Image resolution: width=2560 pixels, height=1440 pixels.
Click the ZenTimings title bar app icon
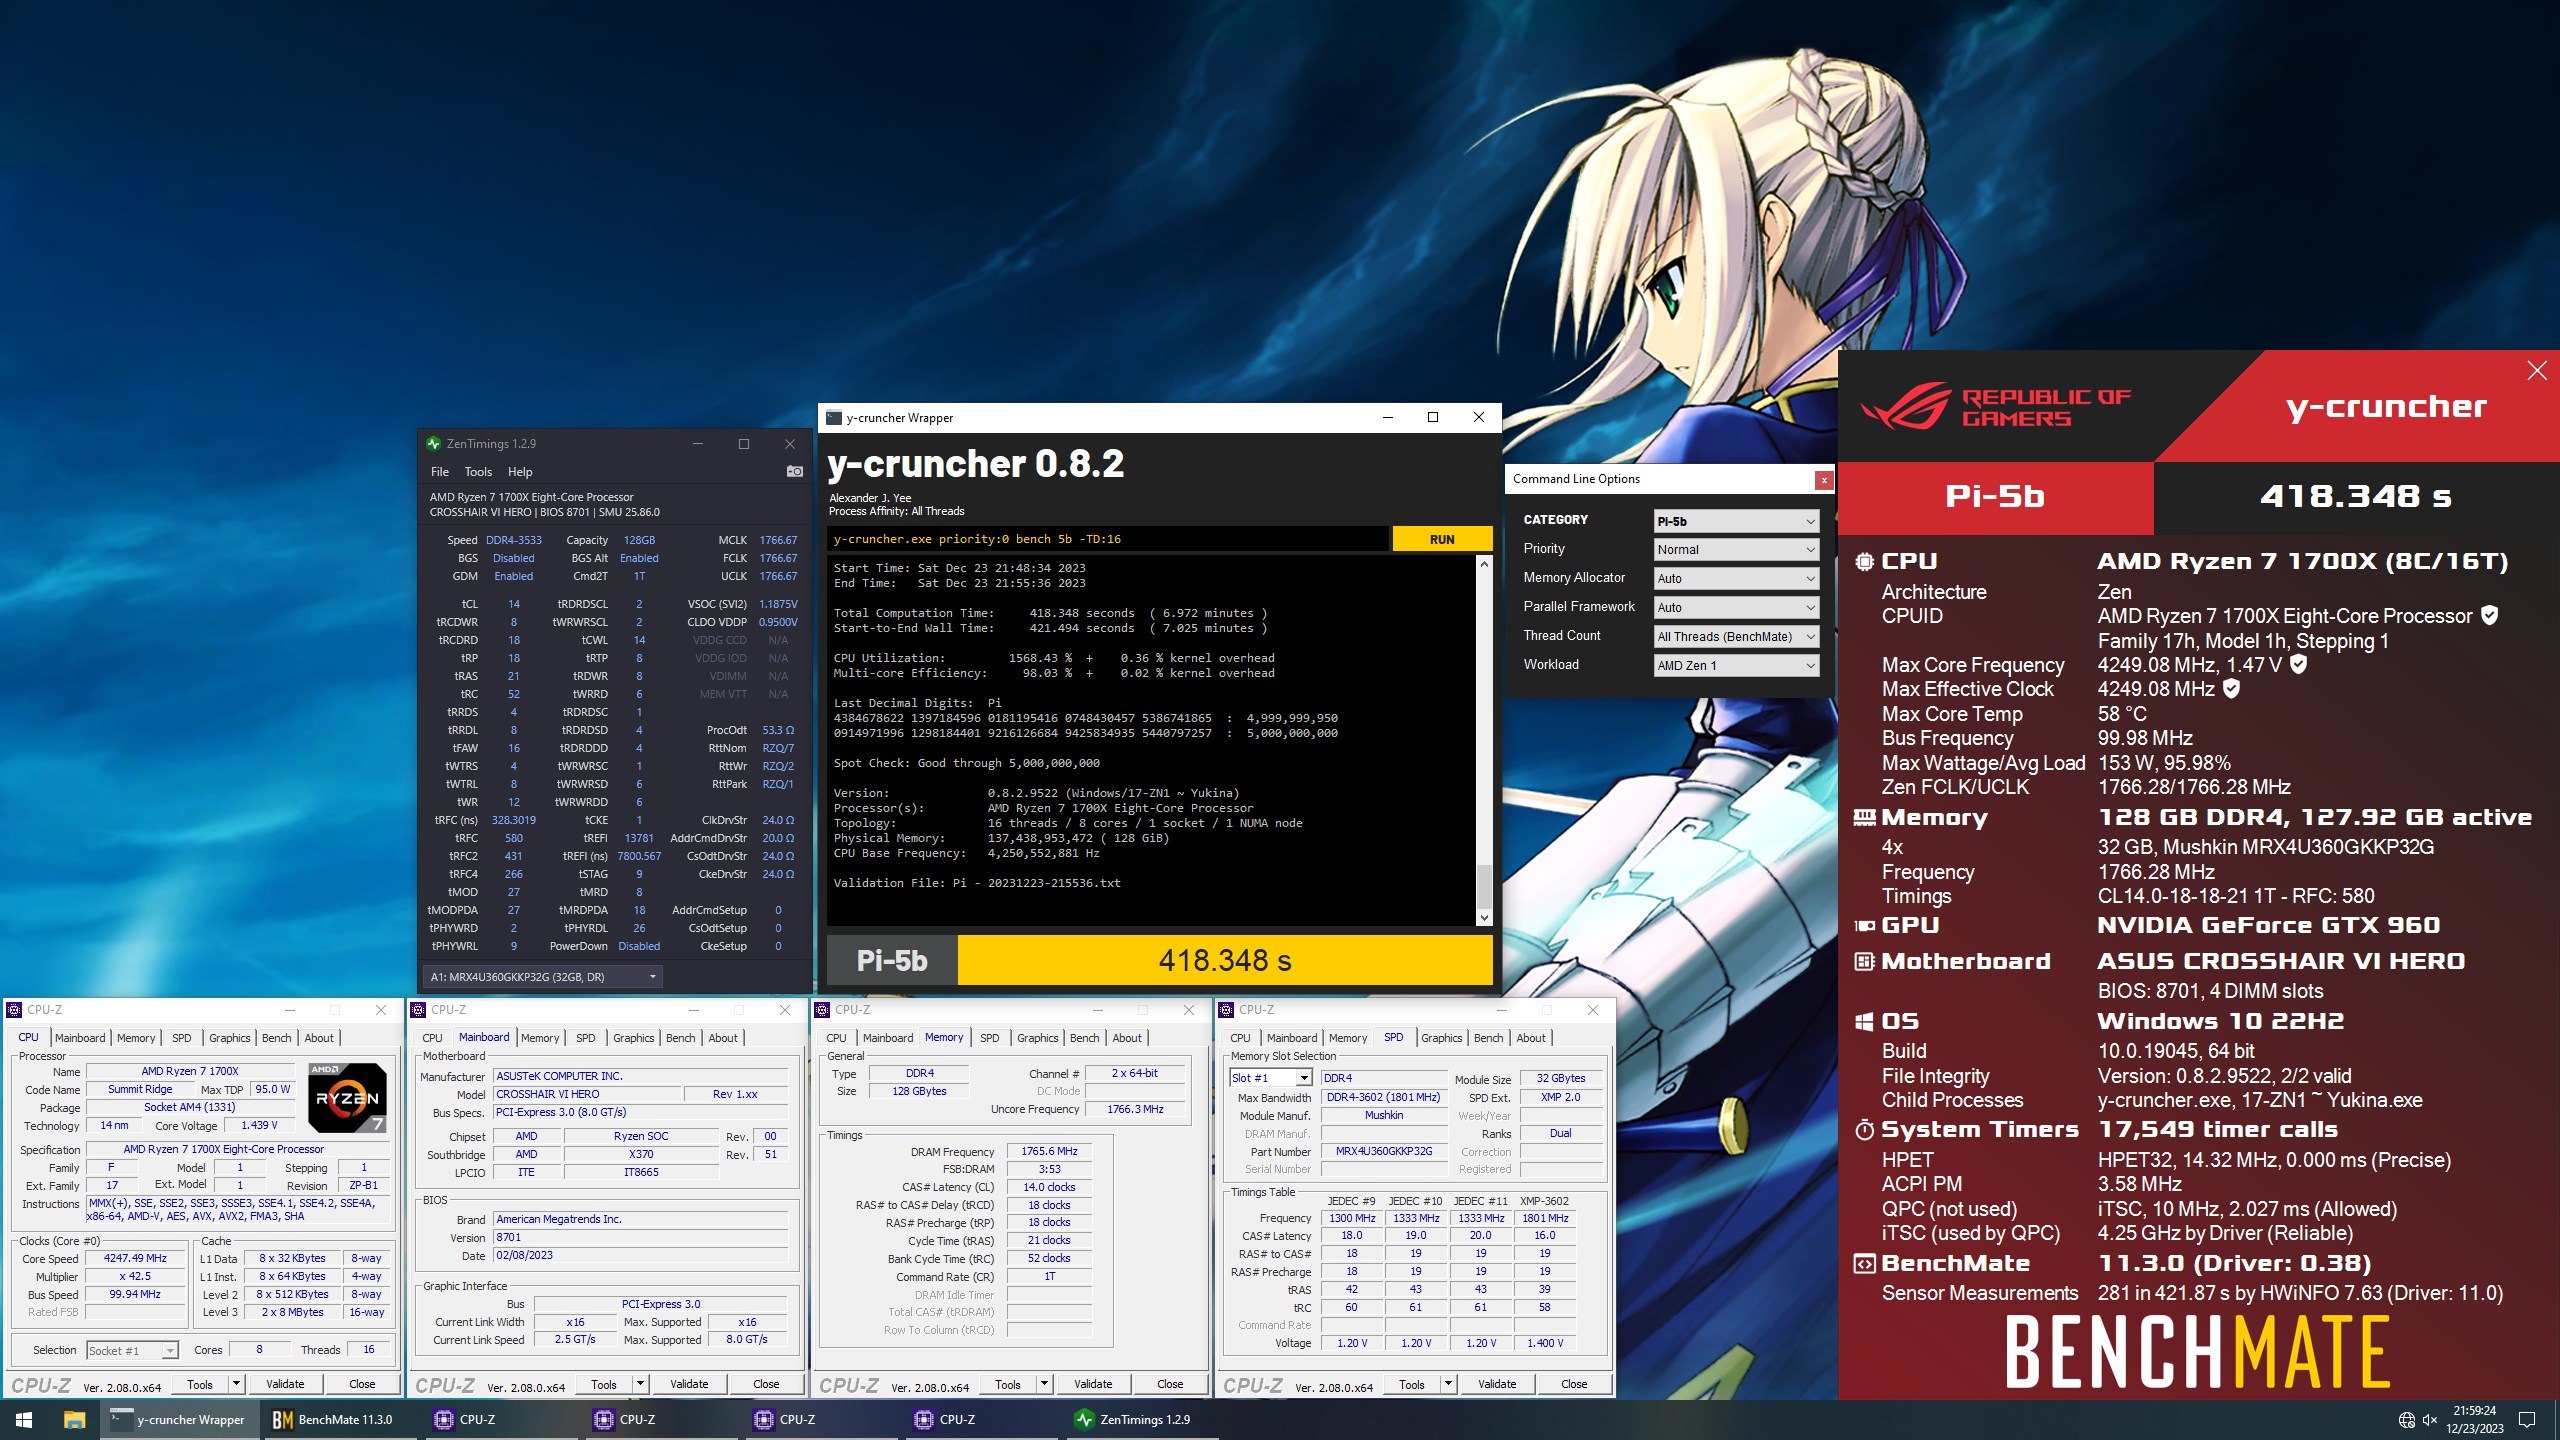[434, 444]
